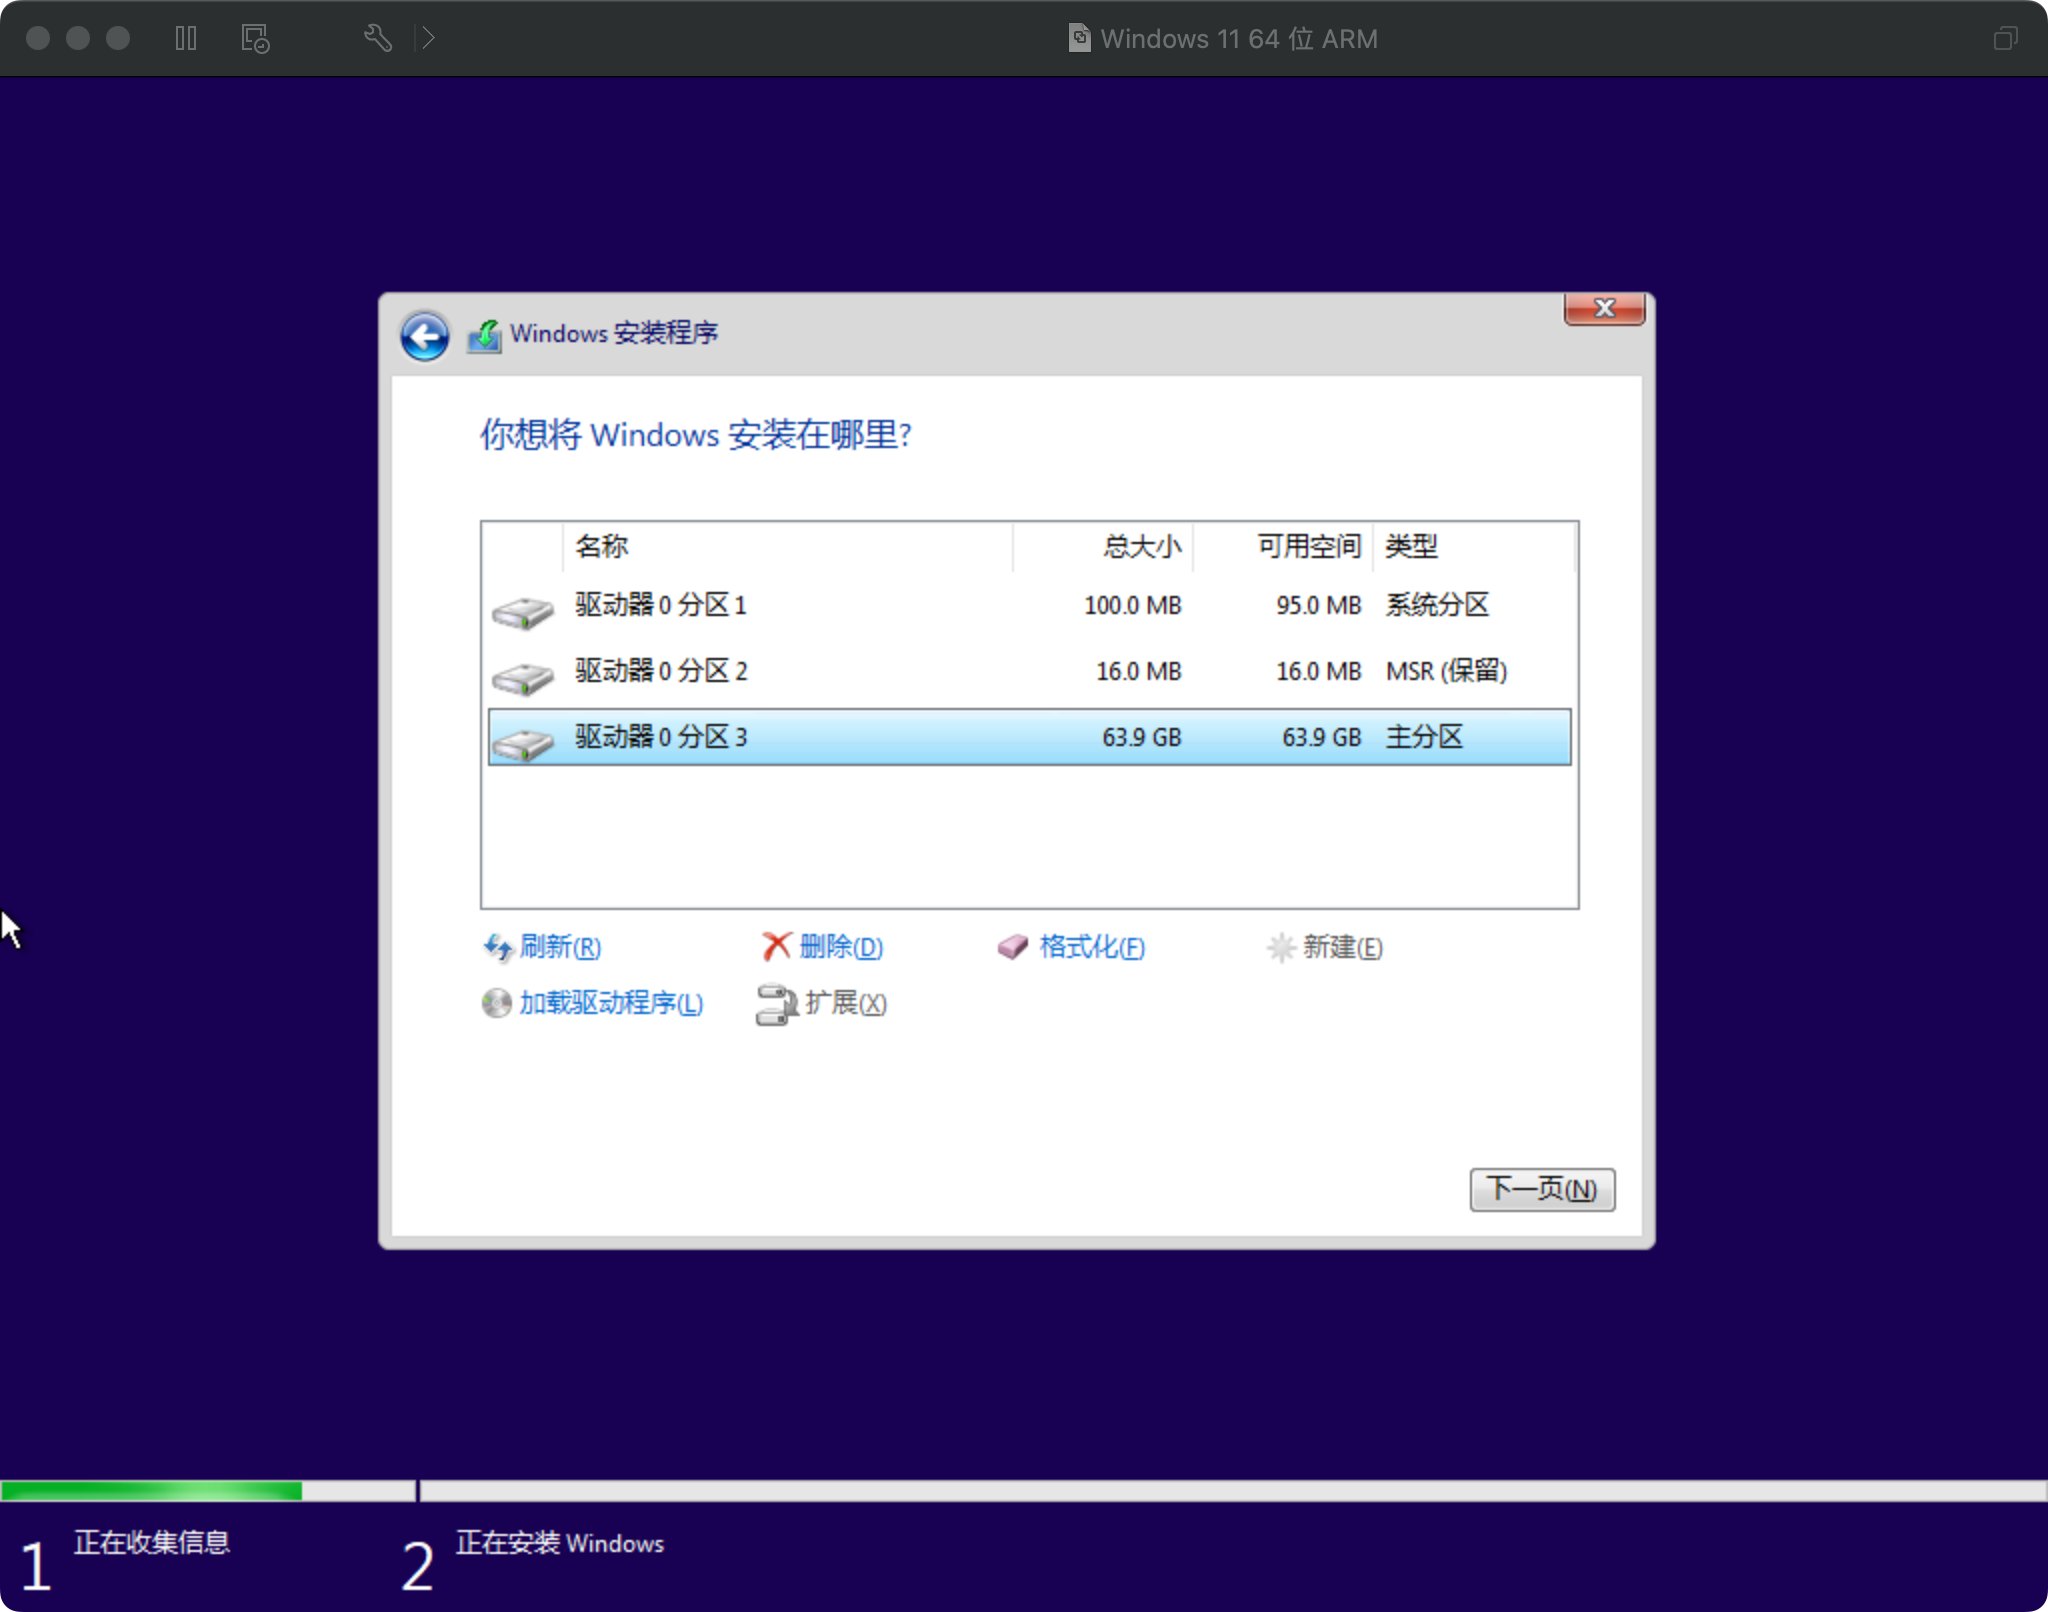Viewport: 2048px width, 1612px height.
Task: Click the 100.0 MB total size cell
Action: [x=1133, y=606]
